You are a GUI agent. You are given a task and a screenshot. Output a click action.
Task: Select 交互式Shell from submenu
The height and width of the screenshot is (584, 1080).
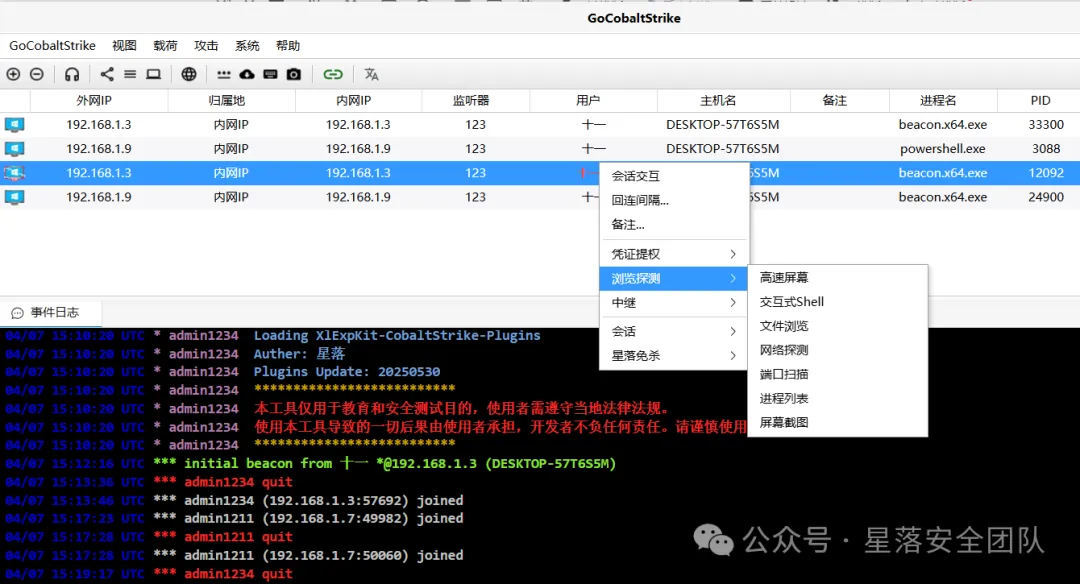tap(838, 302)
